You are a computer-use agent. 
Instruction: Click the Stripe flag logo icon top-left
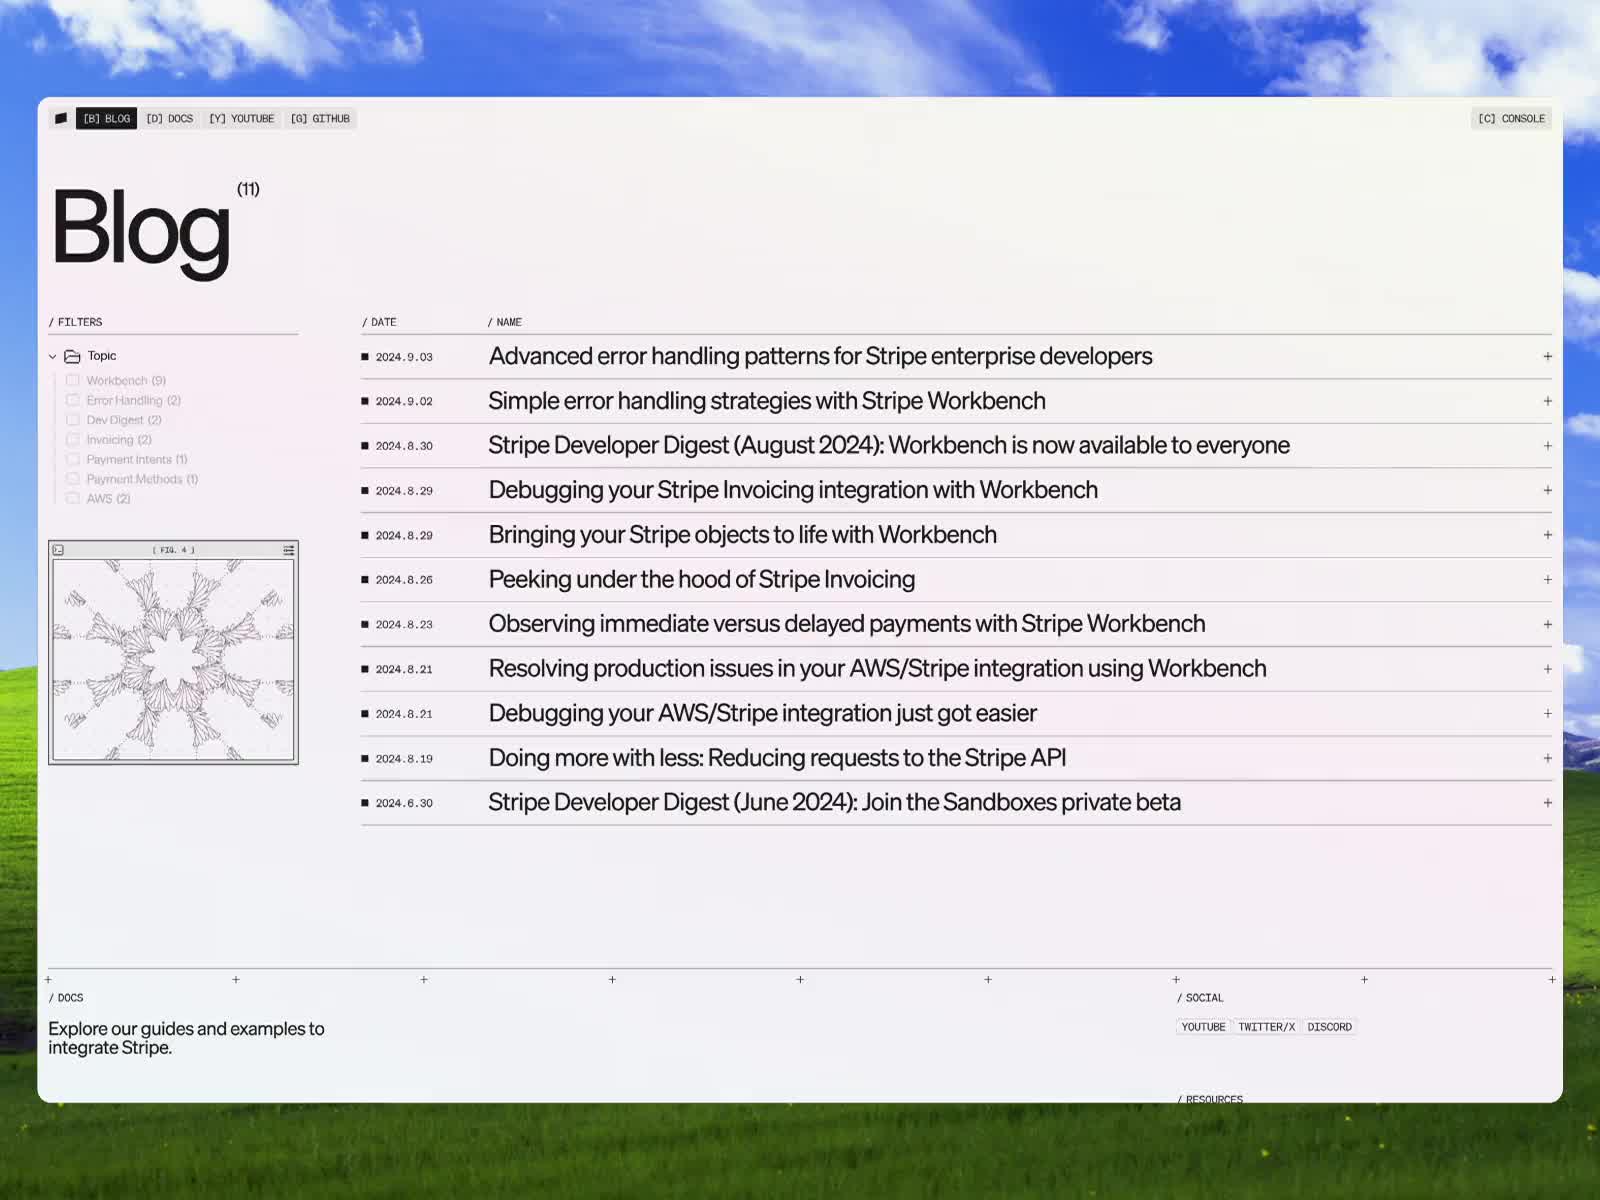61,118
